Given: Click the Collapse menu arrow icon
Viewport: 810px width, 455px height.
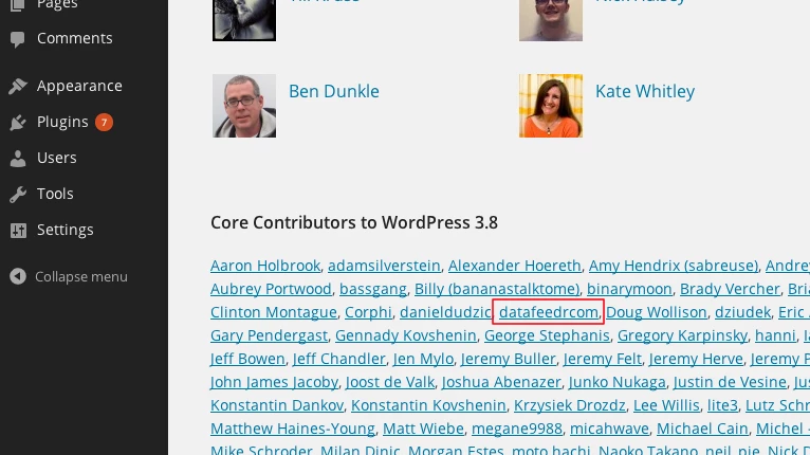Looking at the screenshot, I should click(x=18, y=276).
